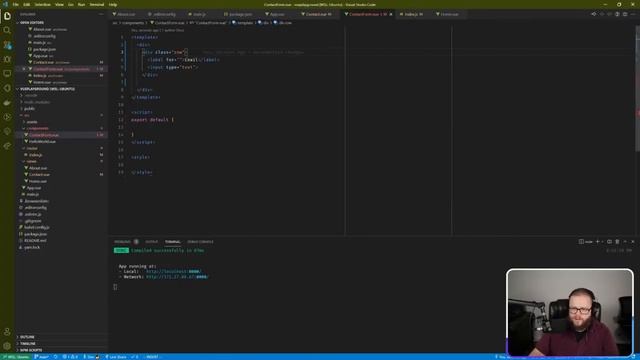Open the Edit menu
The image size is (640, 360).
27,4
